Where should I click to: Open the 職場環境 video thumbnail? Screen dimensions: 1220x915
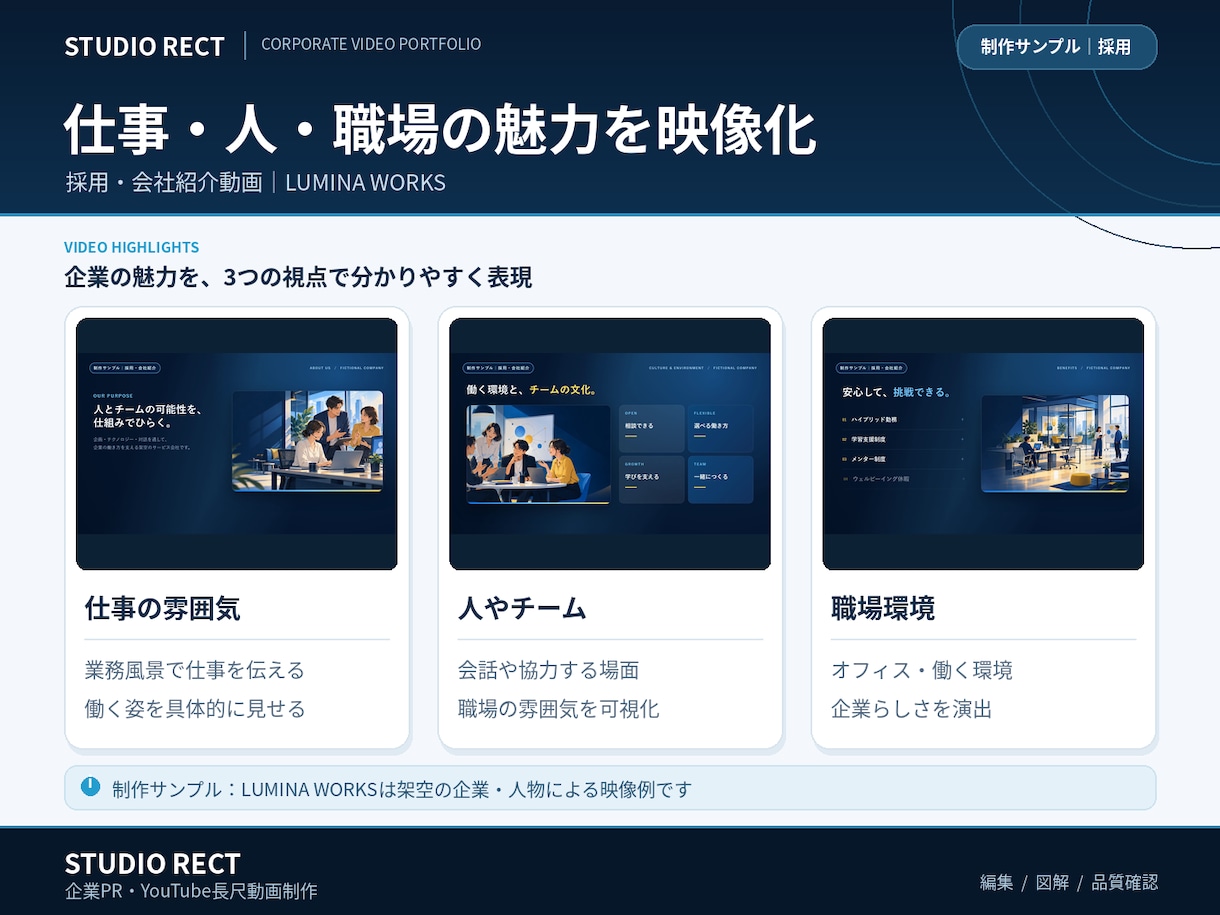tap(983, 444)
